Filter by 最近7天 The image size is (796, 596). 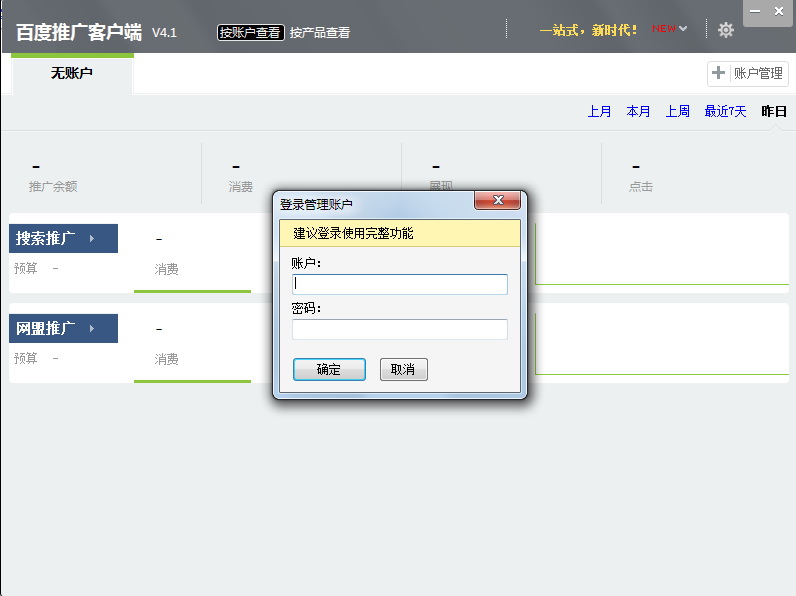point(725,111)
